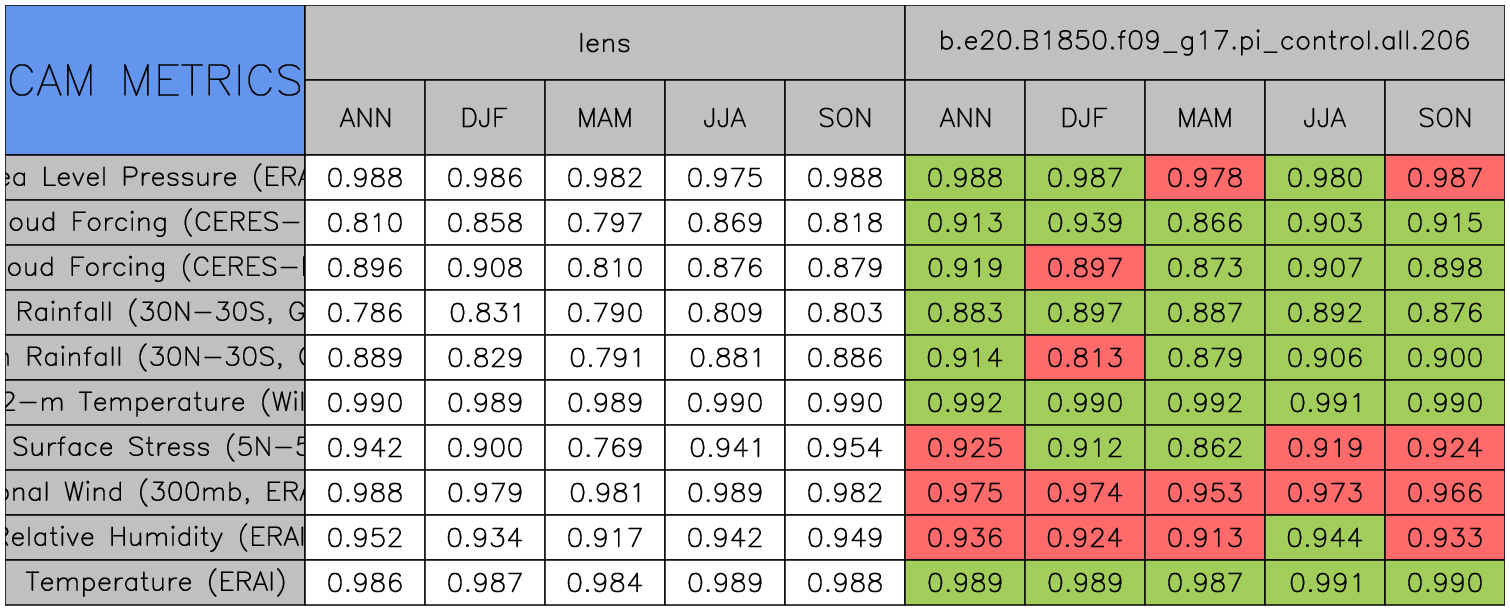Image resolution: width=1510 pixels, height=611 pixels.
Task: Select the JJA header under lens
Action: tap(725, 118)
